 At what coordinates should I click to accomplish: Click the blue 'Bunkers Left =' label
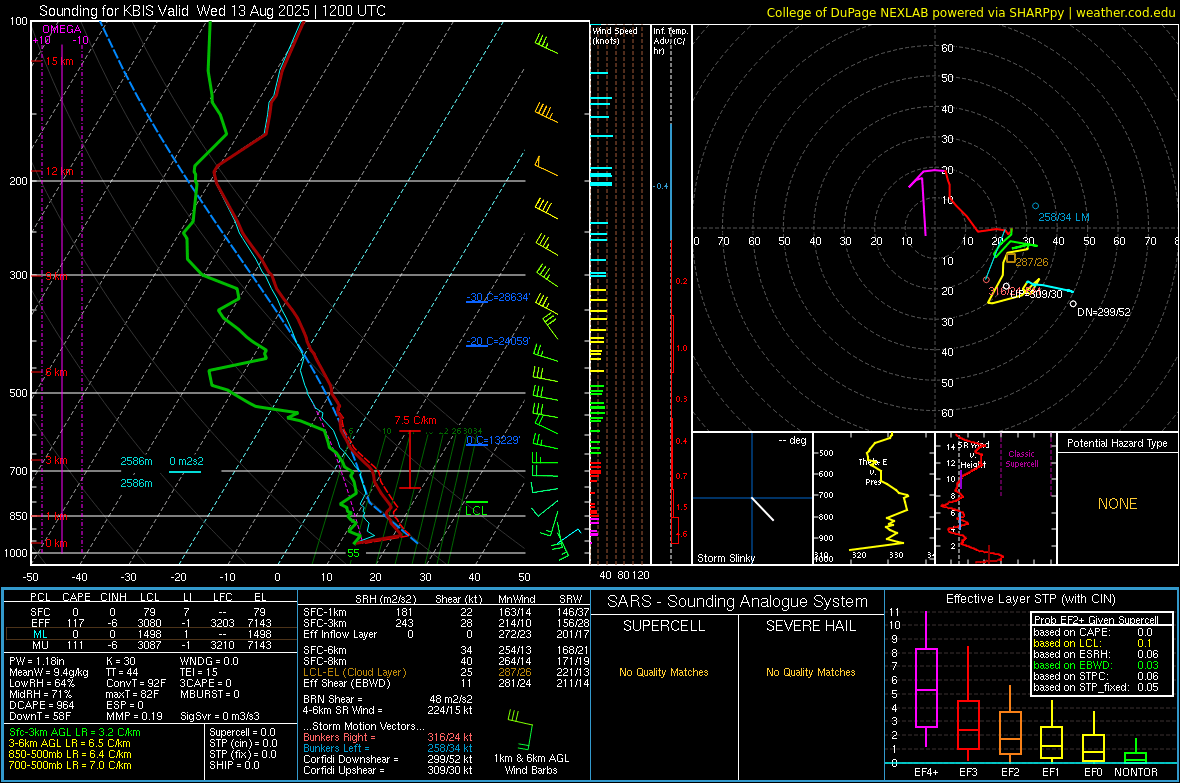(336, 748)
